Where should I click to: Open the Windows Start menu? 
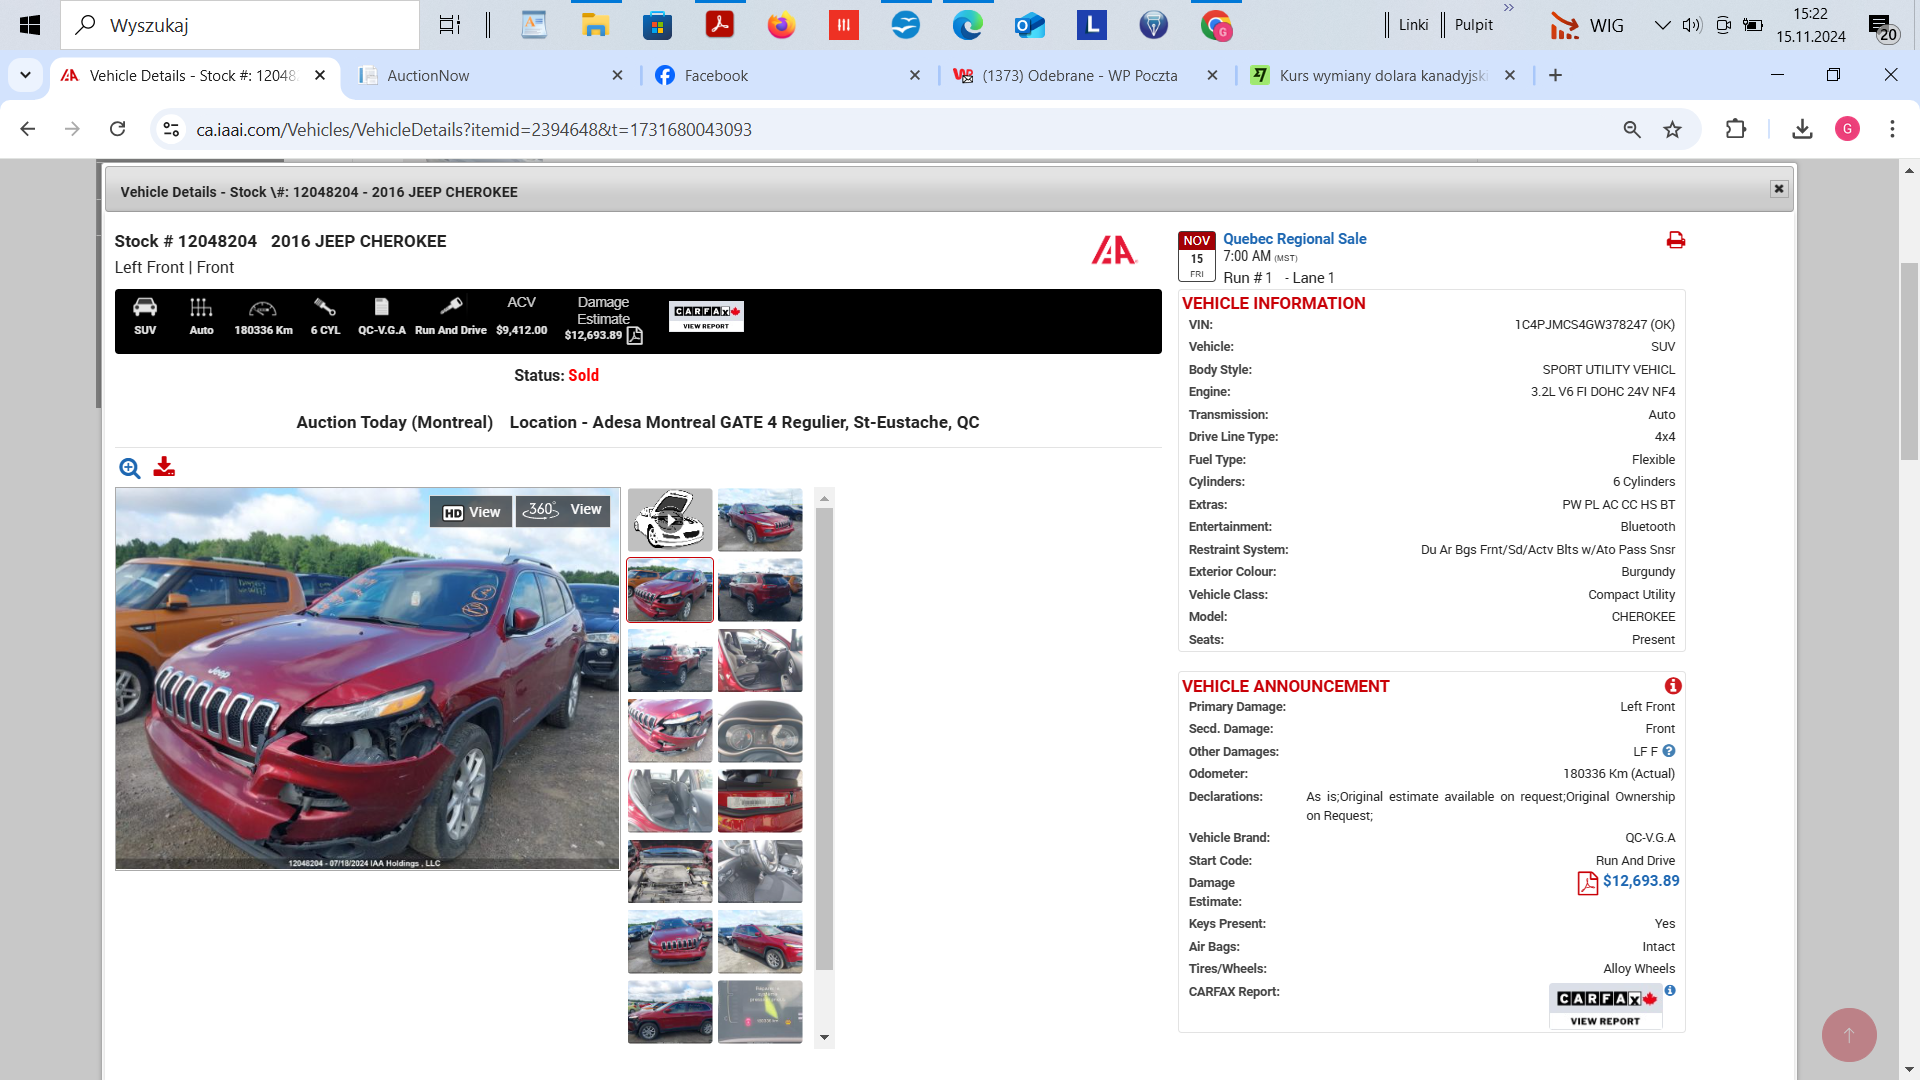(30, 25)
